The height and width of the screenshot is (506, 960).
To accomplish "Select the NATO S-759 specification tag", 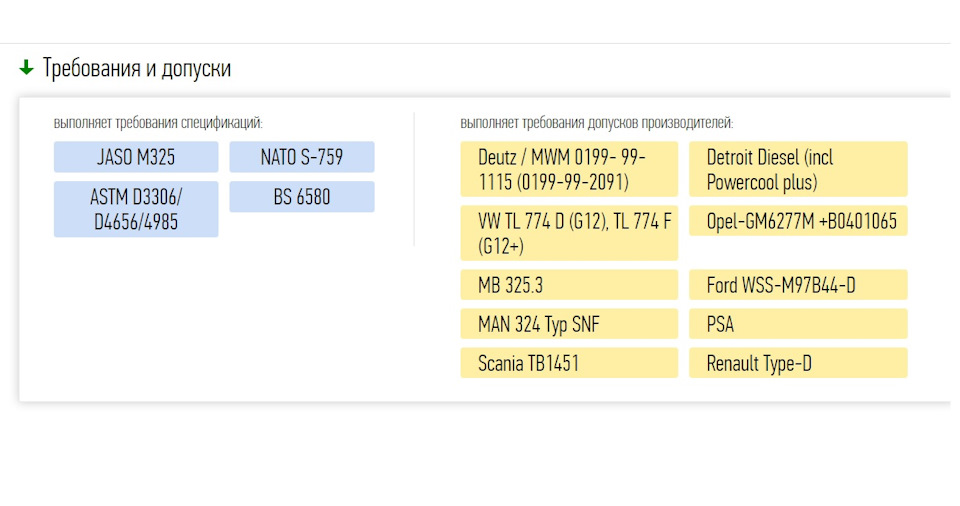I will [302, 157].
